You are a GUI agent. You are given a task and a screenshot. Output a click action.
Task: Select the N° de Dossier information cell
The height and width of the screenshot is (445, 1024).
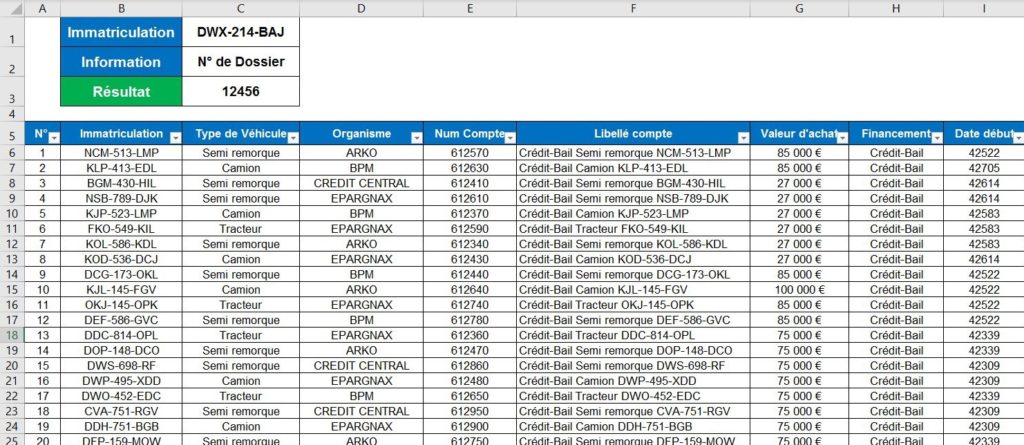(x=240, y=62)
